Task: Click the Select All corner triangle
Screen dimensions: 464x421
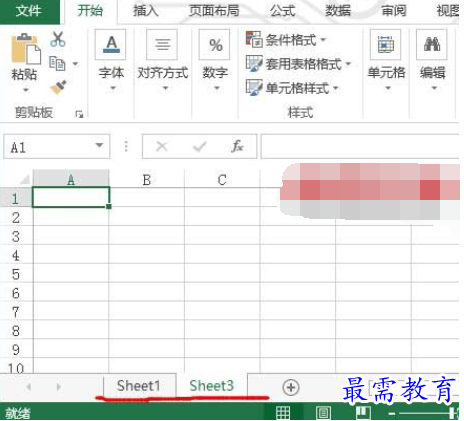Action: click(x=24, y=180)
